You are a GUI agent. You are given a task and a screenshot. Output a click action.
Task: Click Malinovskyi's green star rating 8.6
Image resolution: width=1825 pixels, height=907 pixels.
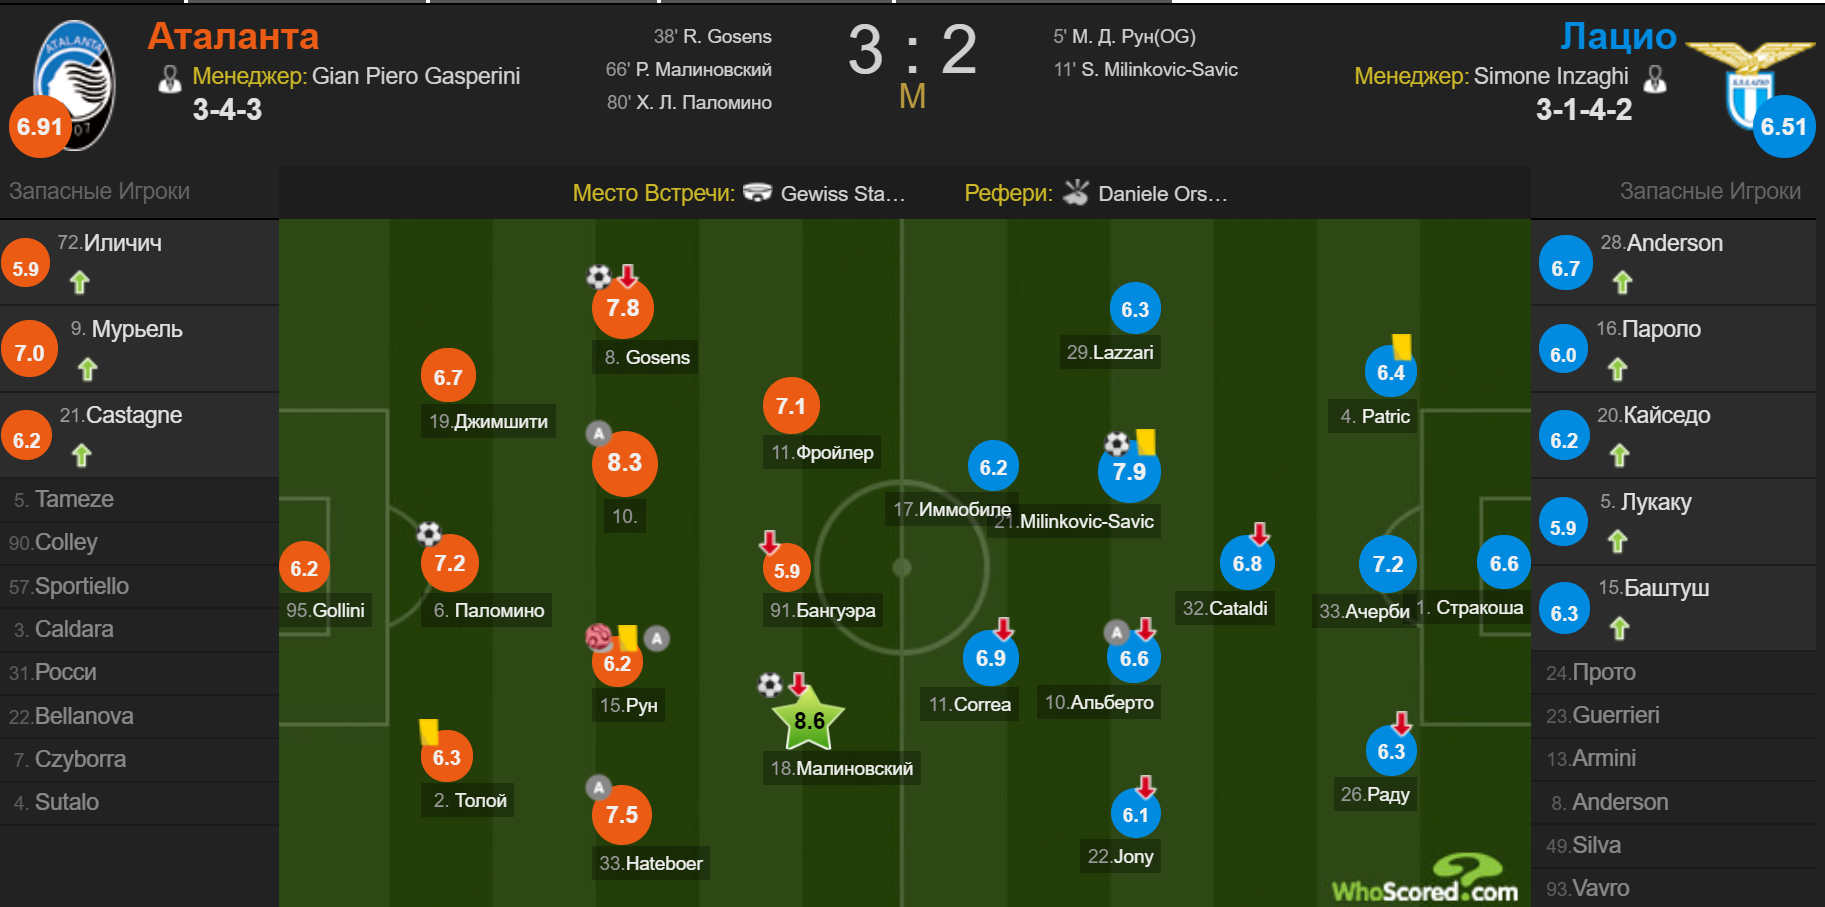tap(808, 720)
